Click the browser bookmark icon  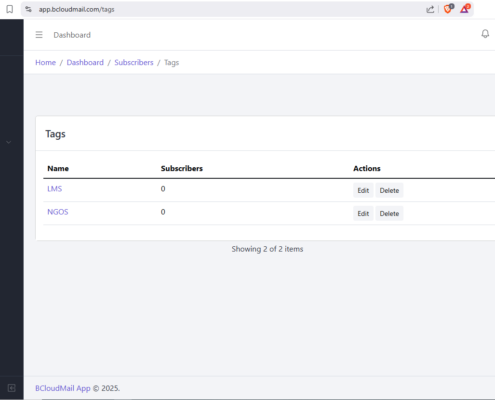pyautogui.click(x=10, y=9)
